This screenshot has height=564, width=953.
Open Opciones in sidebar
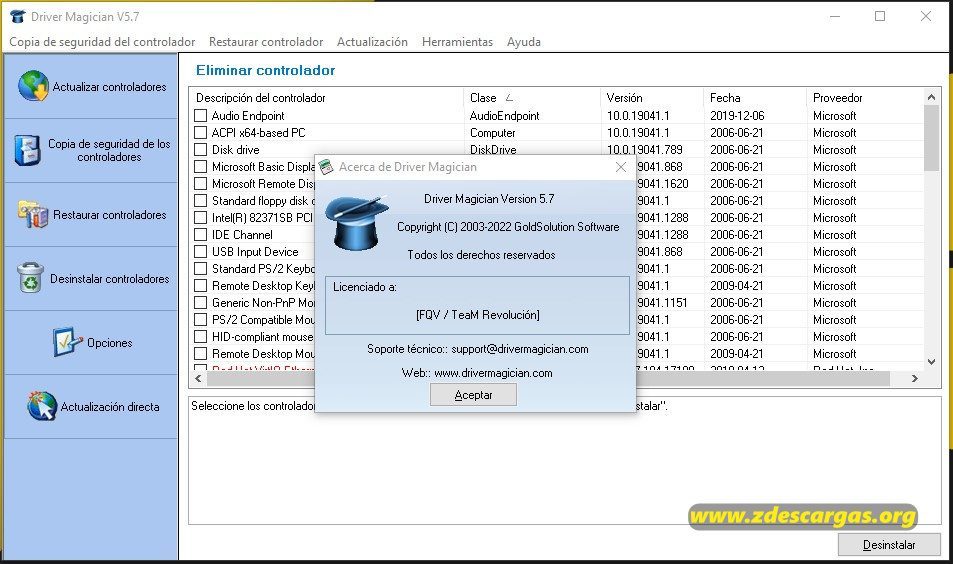(91, 342)
